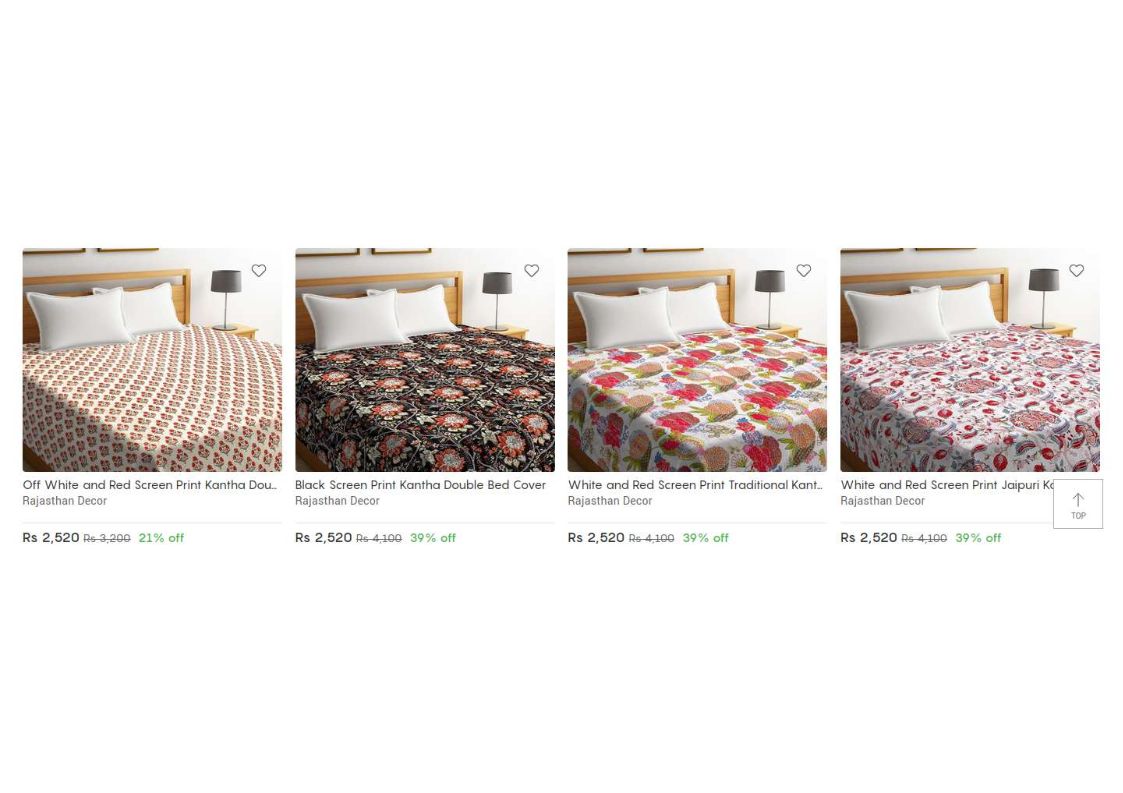Click the Rs 2,520 price with 21% off
The width and height of the screenshot is (1123, 793).
coord(51,537)
